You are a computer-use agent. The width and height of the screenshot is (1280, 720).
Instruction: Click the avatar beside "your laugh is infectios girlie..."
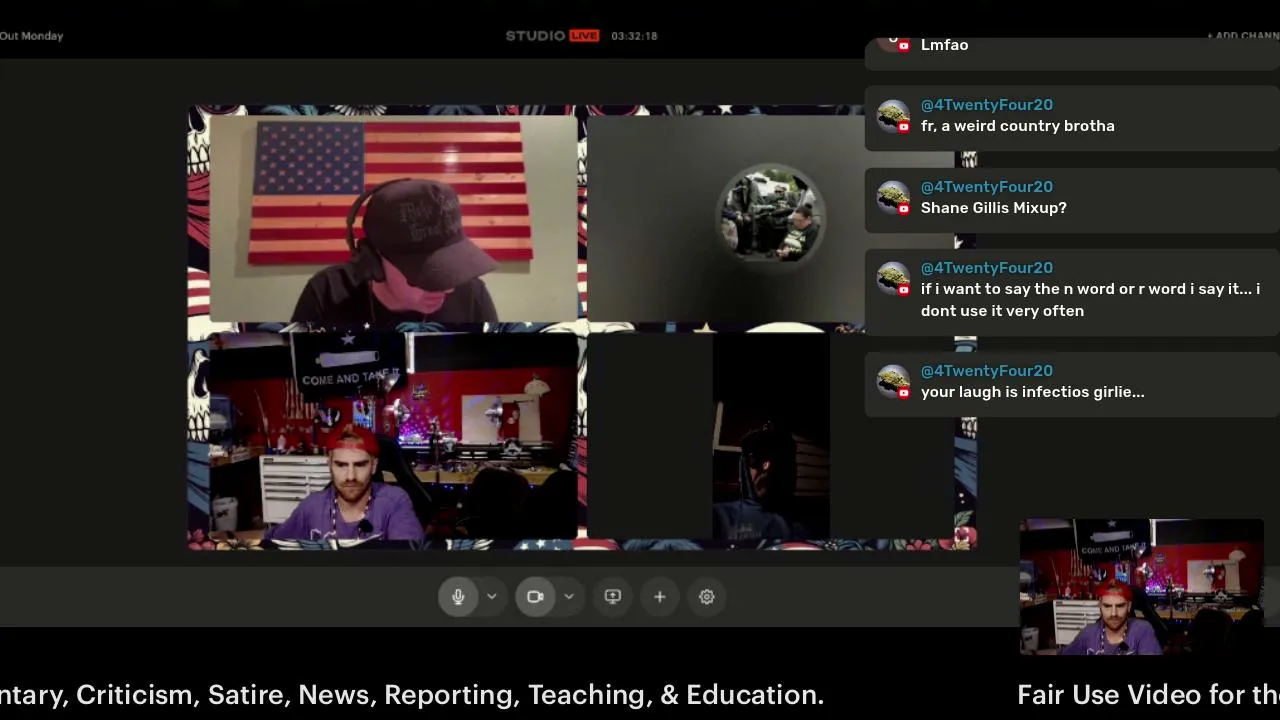tap(892, 382)
